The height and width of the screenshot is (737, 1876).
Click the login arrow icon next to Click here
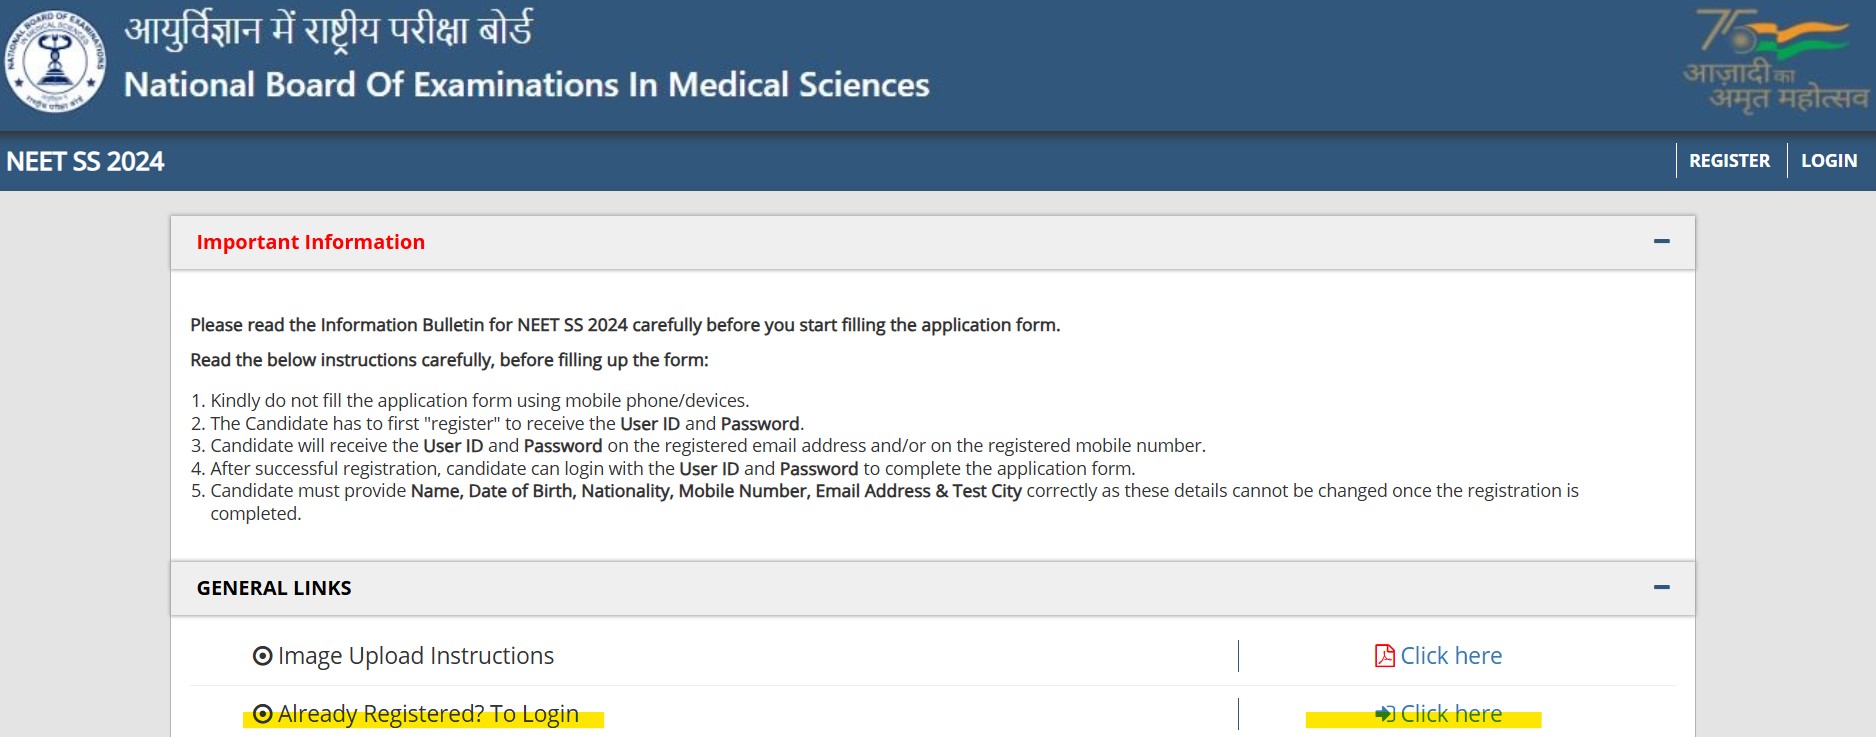[x=1384, y=714]
